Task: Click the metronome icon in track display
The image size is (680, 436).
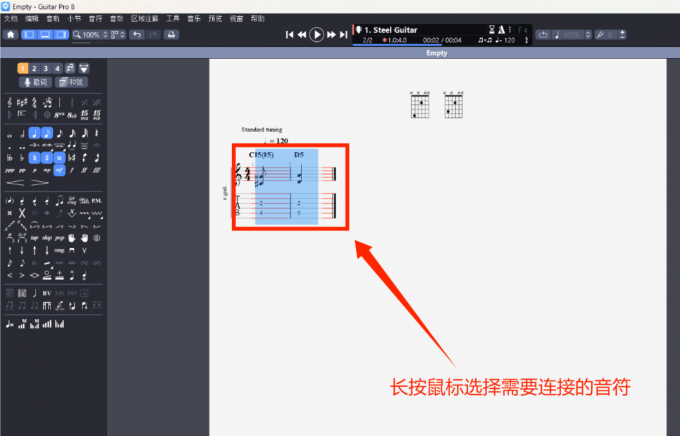Action: coord(501,30)
